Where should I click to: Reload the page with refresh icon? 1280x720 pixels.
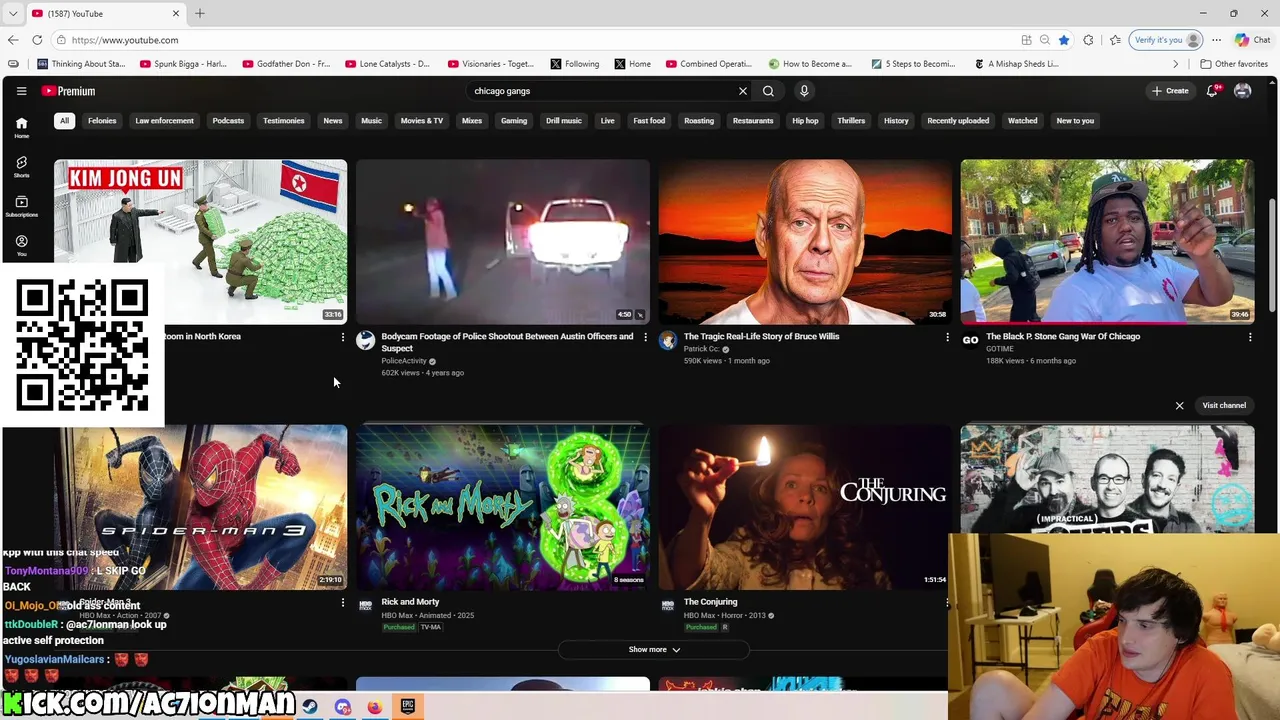pyautogui.click(x=37, y=40)
